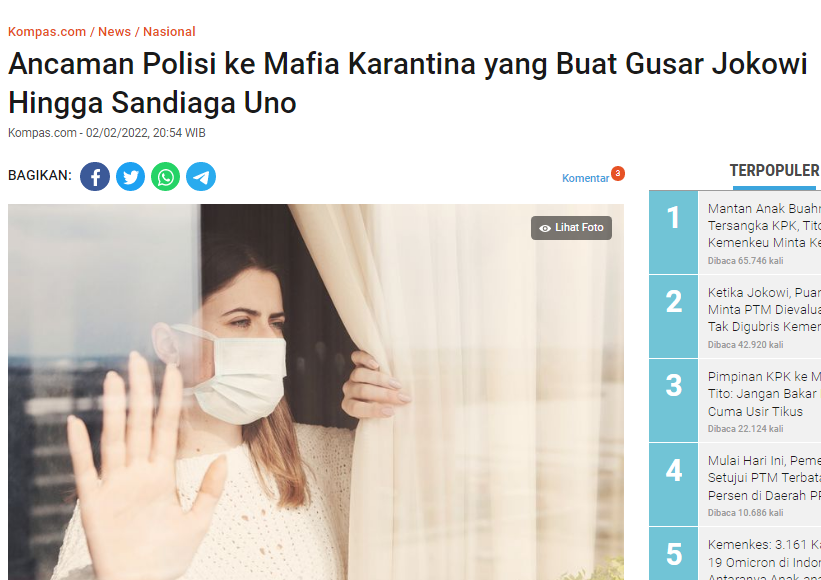The height and width of the screenshot is (580, 821).
Task: Go to Kompas.com breadcrumb
Action: coord(47,31)
